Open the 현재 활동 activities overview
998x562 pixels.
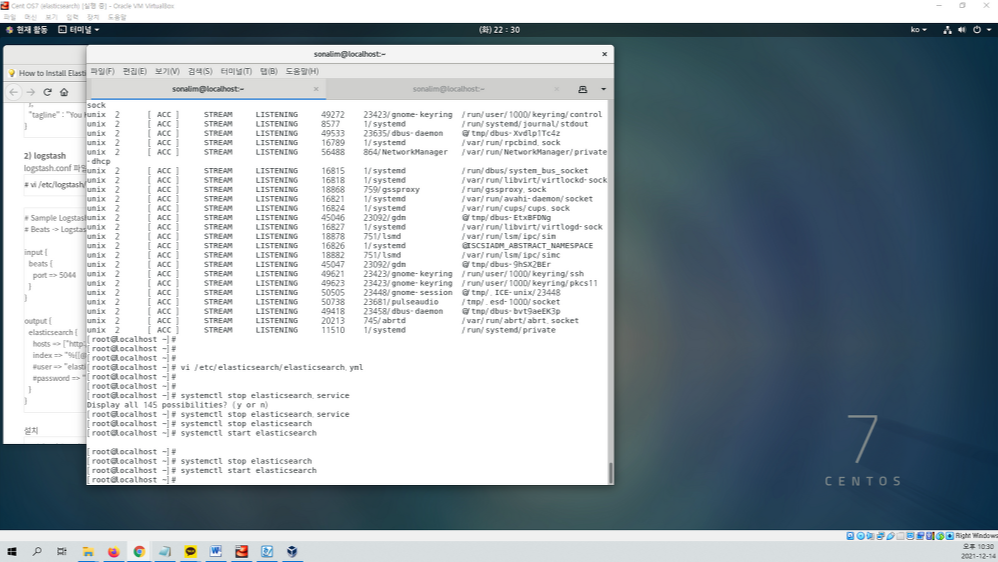click(27, 30)
